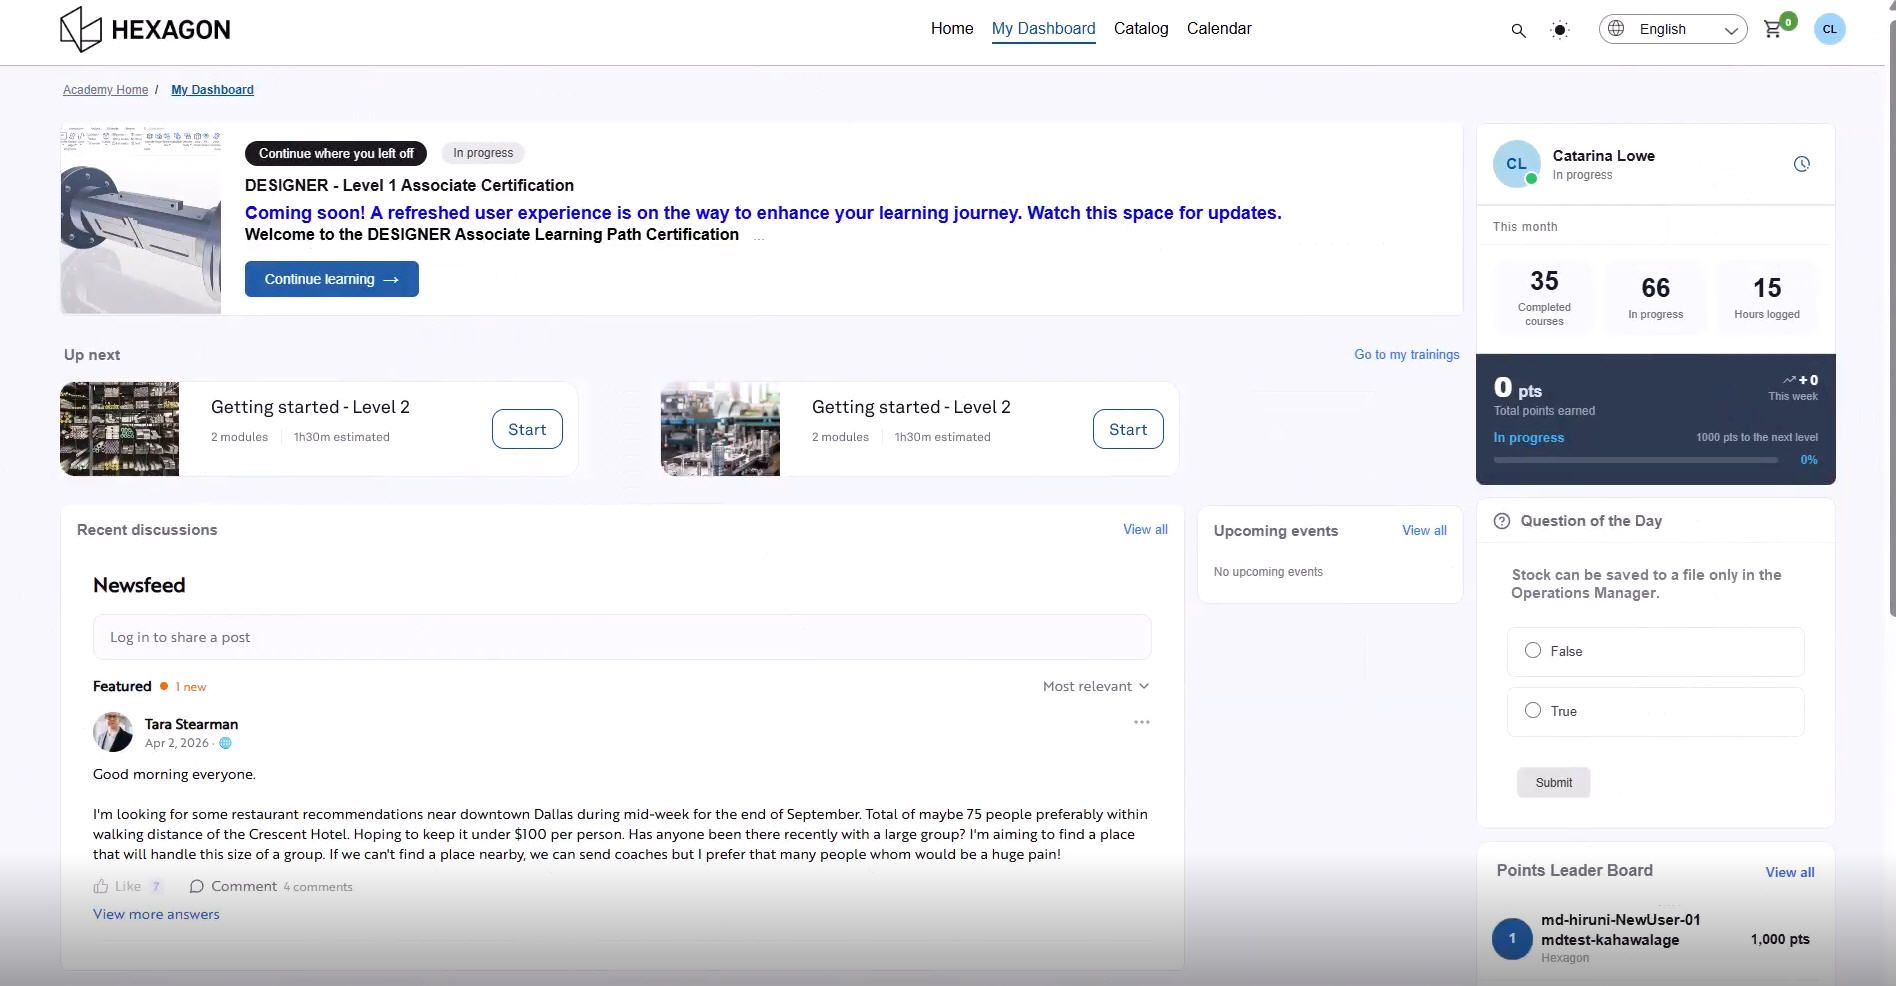Select the My Dashboard menu item
The width and height of the screenshot is (1896, 986).
pyautogui.click(x=1043, y=28)
